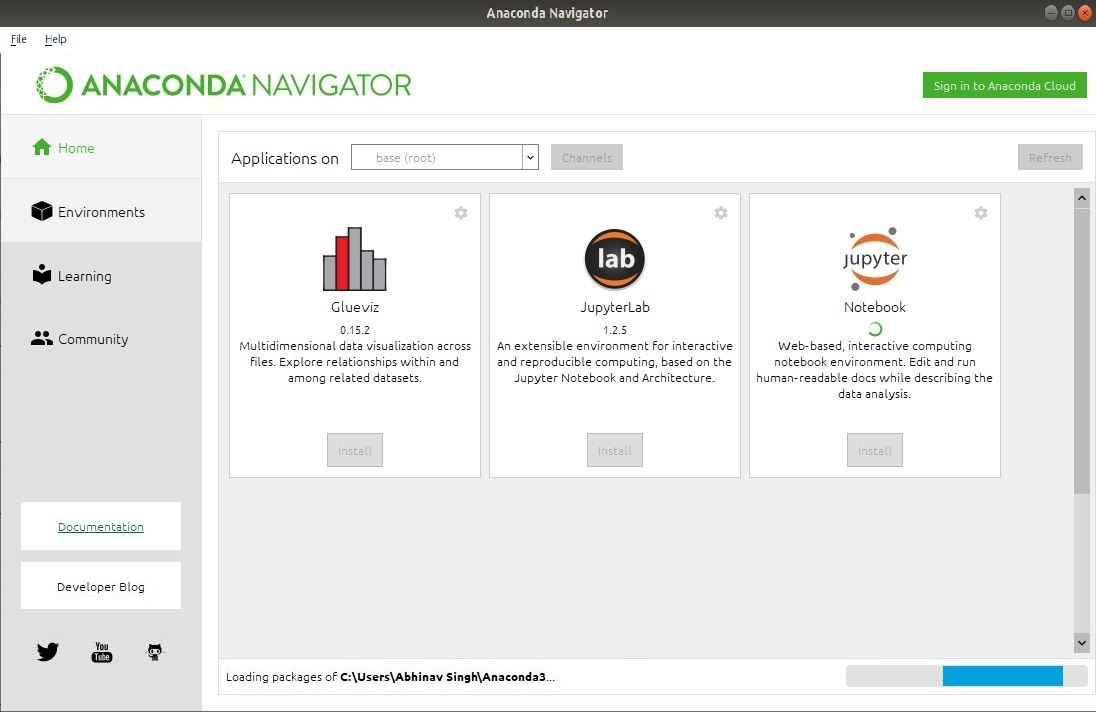Click the scrollbar down arrow
Image resolution: width=1096 pixels, height=712 pixels.
(1081, 642)
